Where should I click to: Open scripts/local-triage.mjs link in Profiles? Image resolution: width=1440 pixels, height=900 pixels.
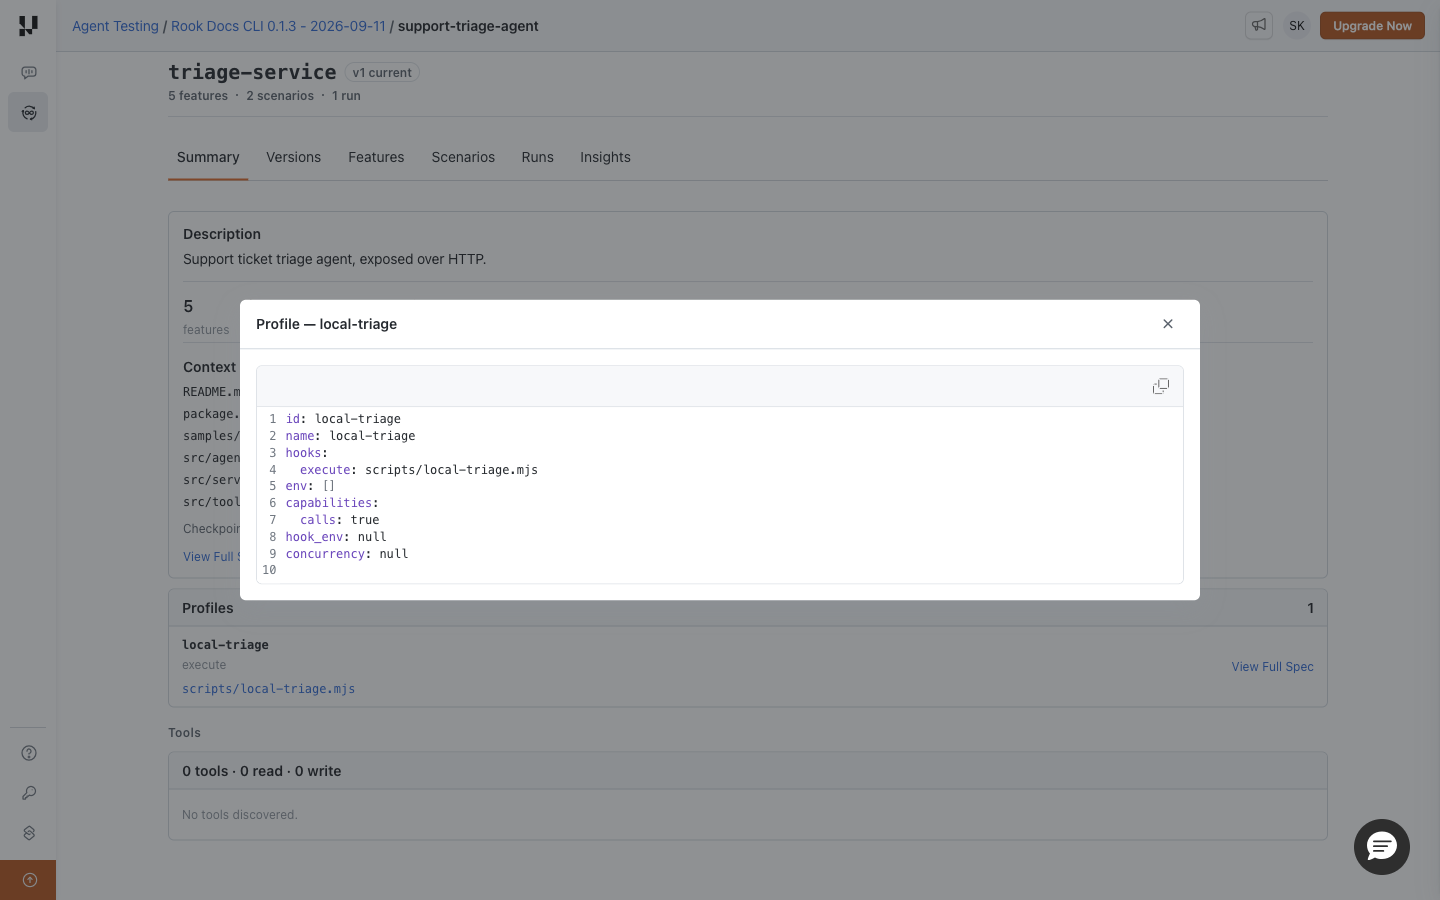coord(268,689)
